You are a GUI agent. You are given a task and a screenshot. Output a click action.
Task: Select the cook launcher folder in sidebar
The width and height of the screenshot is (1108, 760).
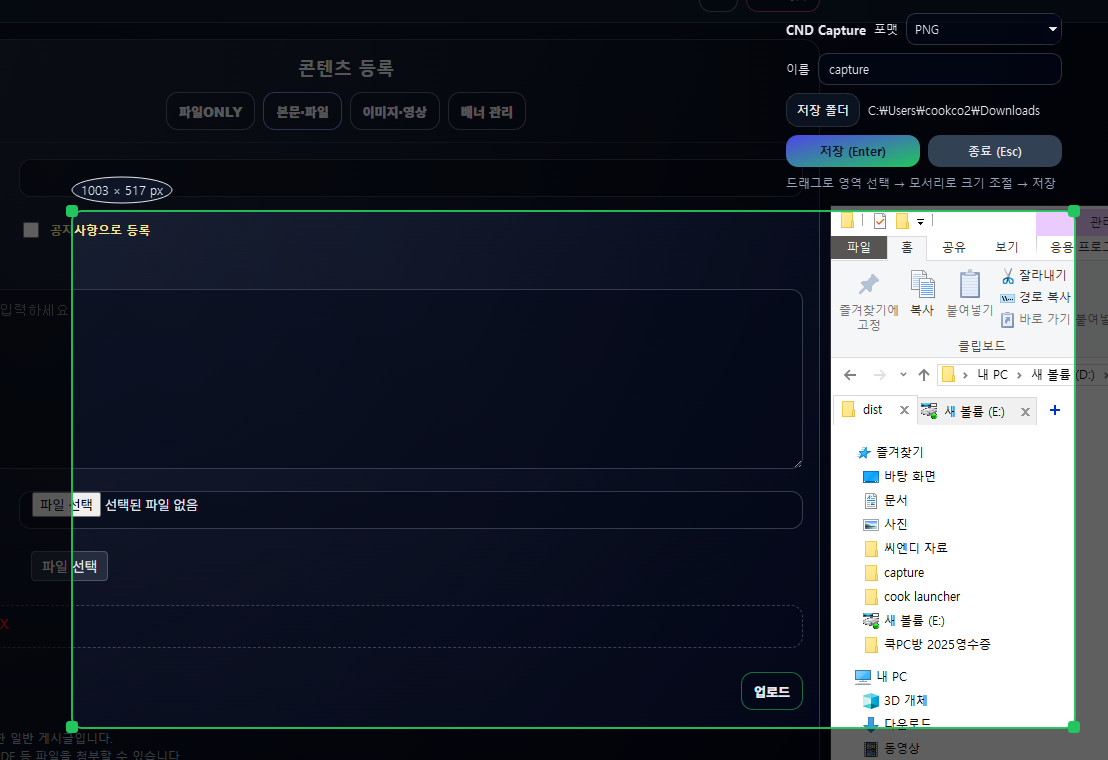pos(921,597)
